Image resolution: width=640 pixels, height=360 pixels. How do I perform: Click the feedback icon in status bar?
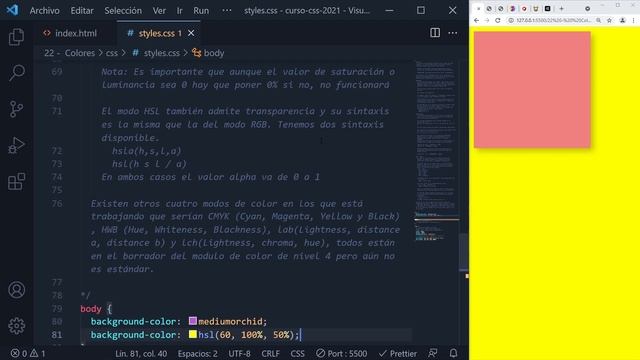433,353
